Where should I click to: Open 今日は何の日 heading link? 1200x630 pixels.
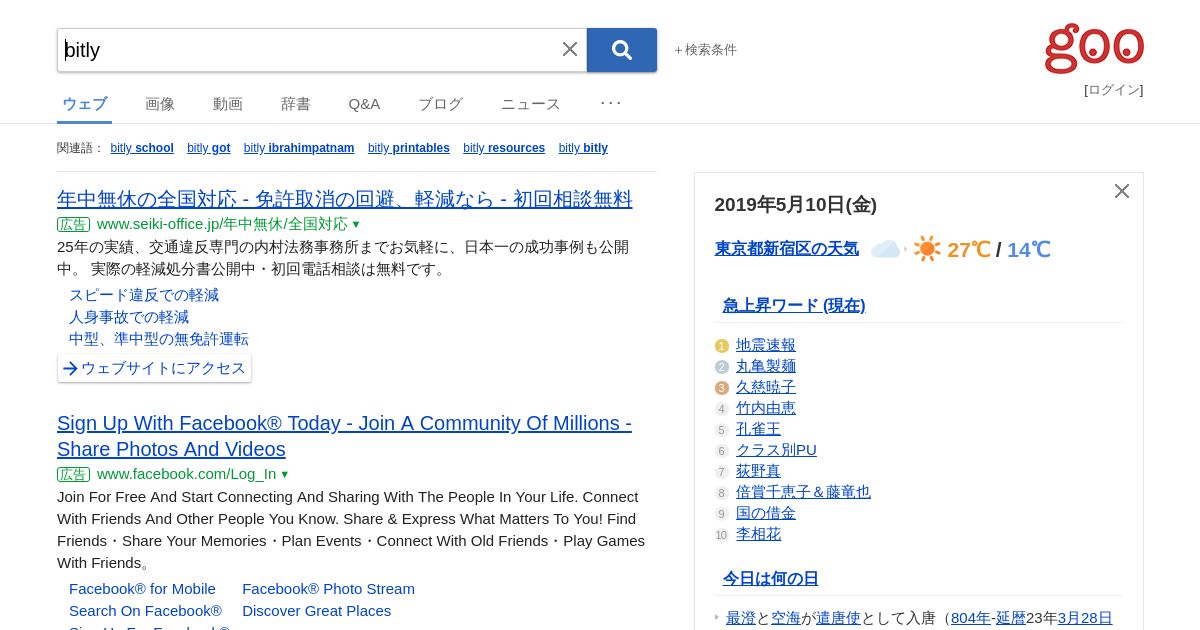pyautogui.click(x=770, y=579)
